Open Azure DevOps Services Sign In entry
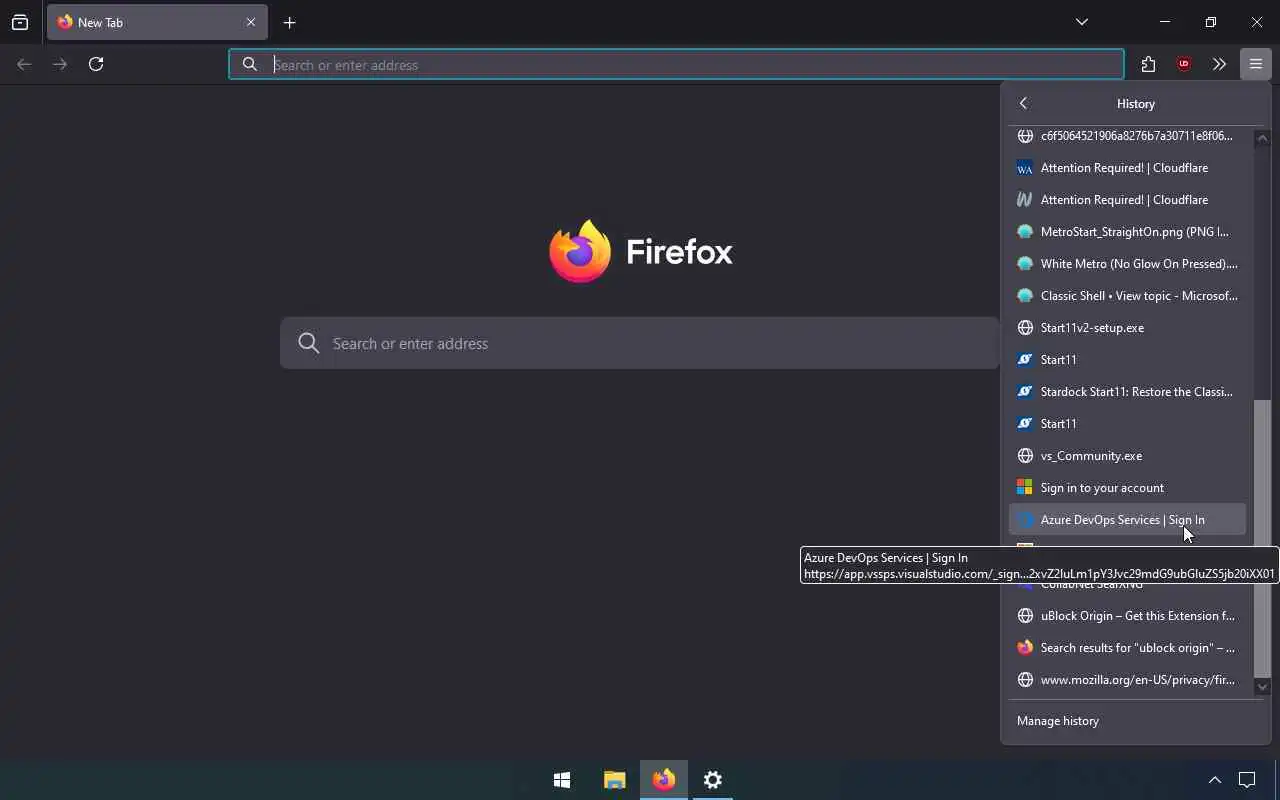Image resolution: width=1280 pixels, height=800 pixels. 1127,519
